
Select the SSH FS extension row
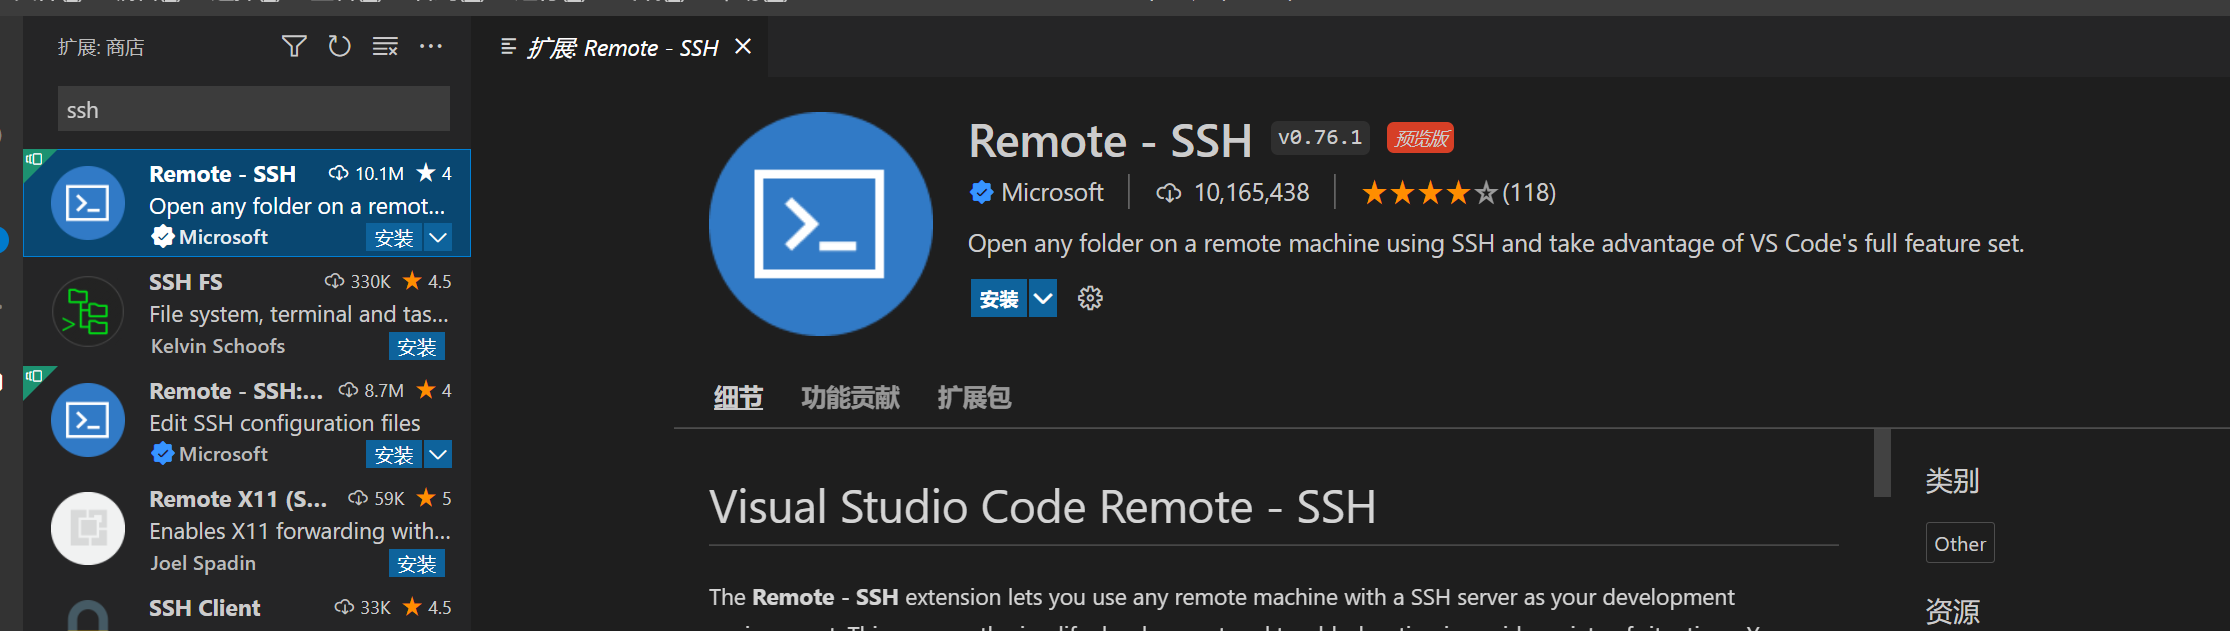(x=247, y=311)
